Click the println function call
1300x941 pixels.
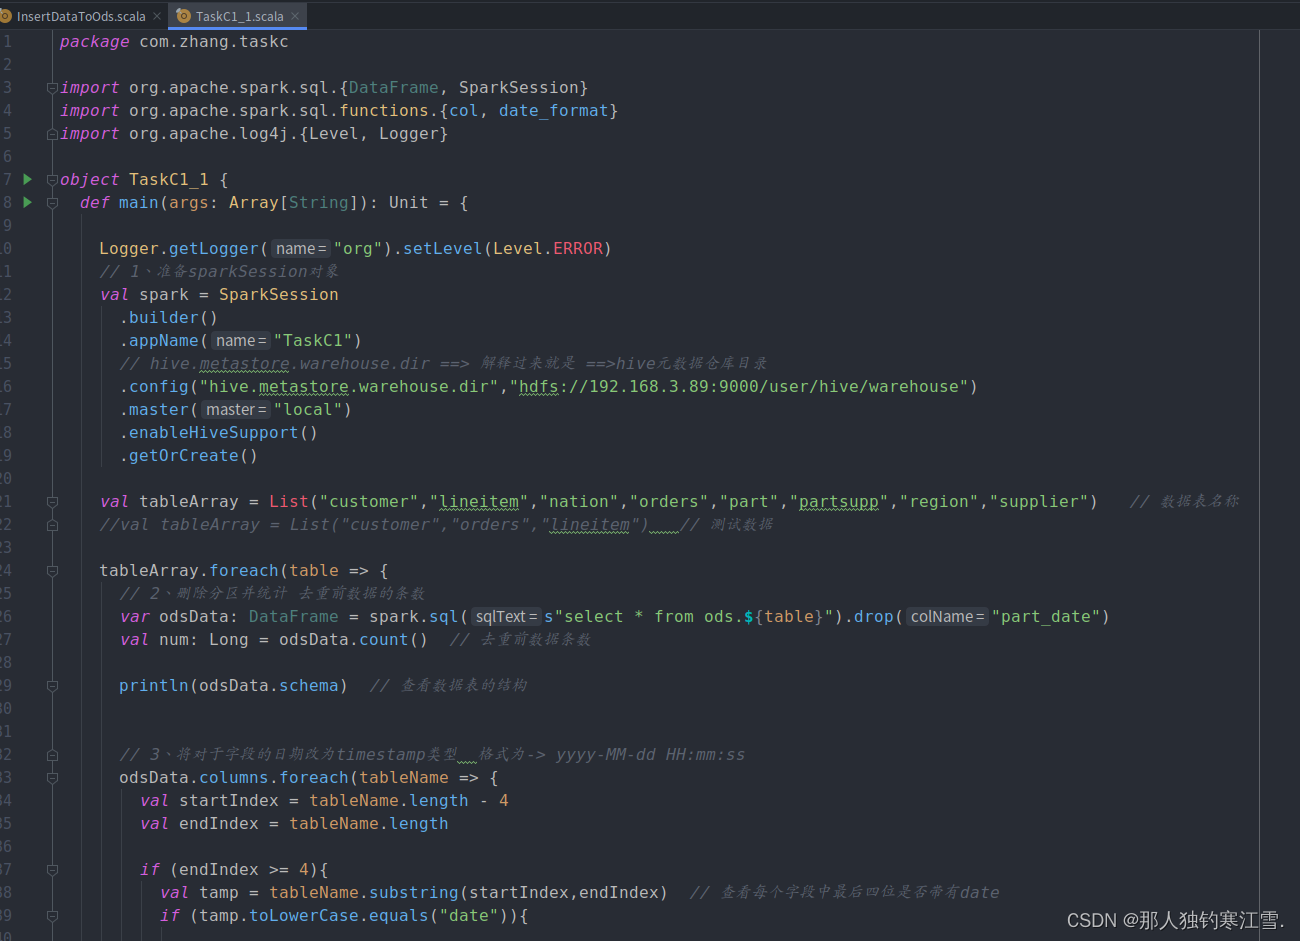click(x=154, y=686)
